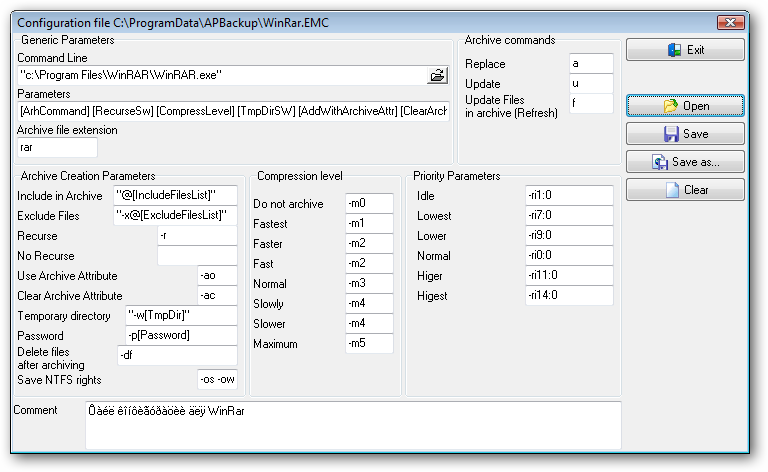The width and height of the screenshot is (768, 472).
Task: Click into the Parameters text field
Action: tap(233, 112)
